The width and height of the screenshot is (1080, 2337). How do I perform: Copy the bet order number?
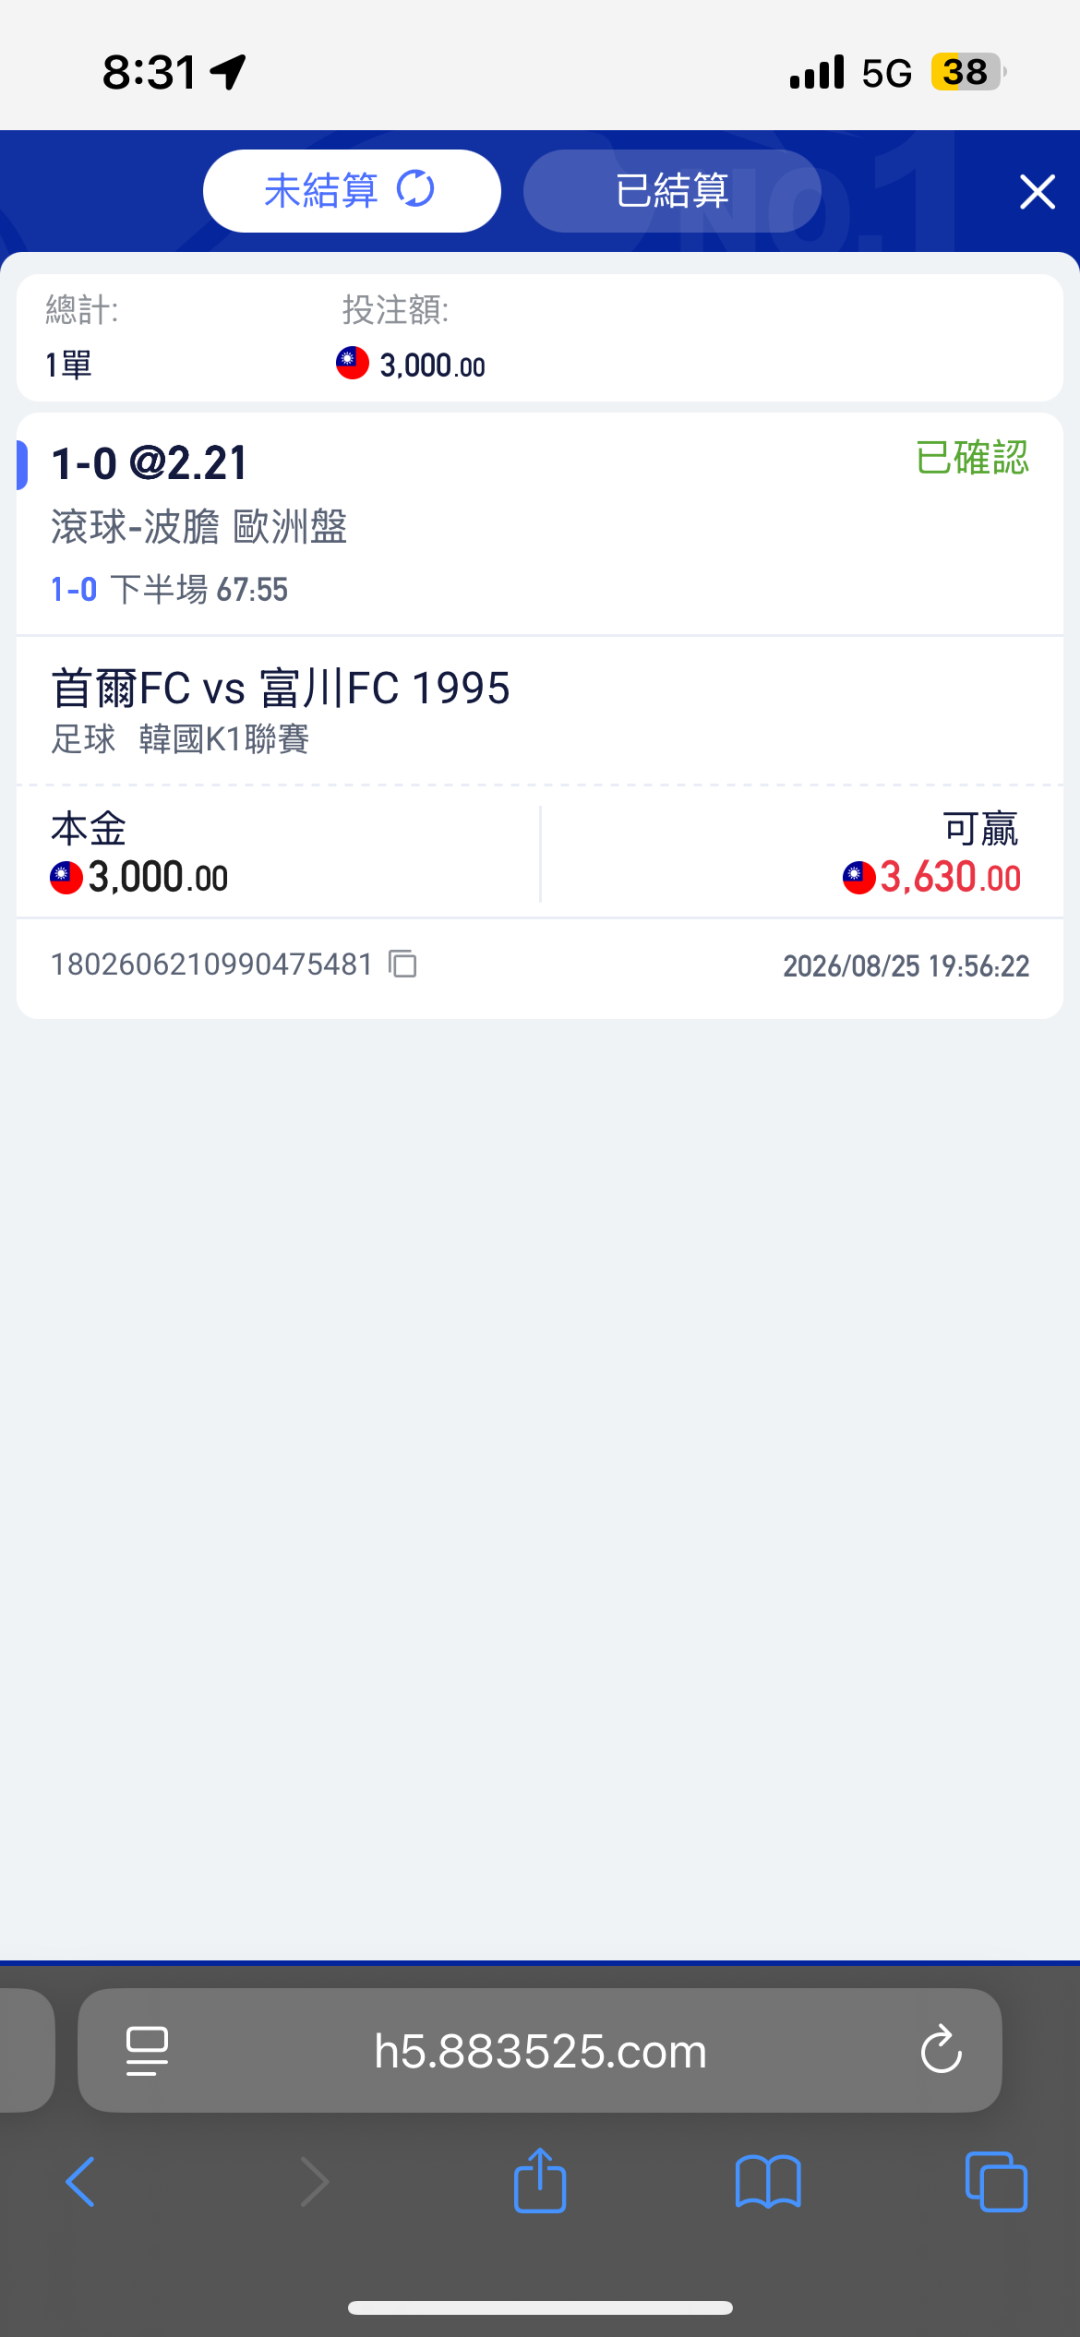[x=403, y=964]
